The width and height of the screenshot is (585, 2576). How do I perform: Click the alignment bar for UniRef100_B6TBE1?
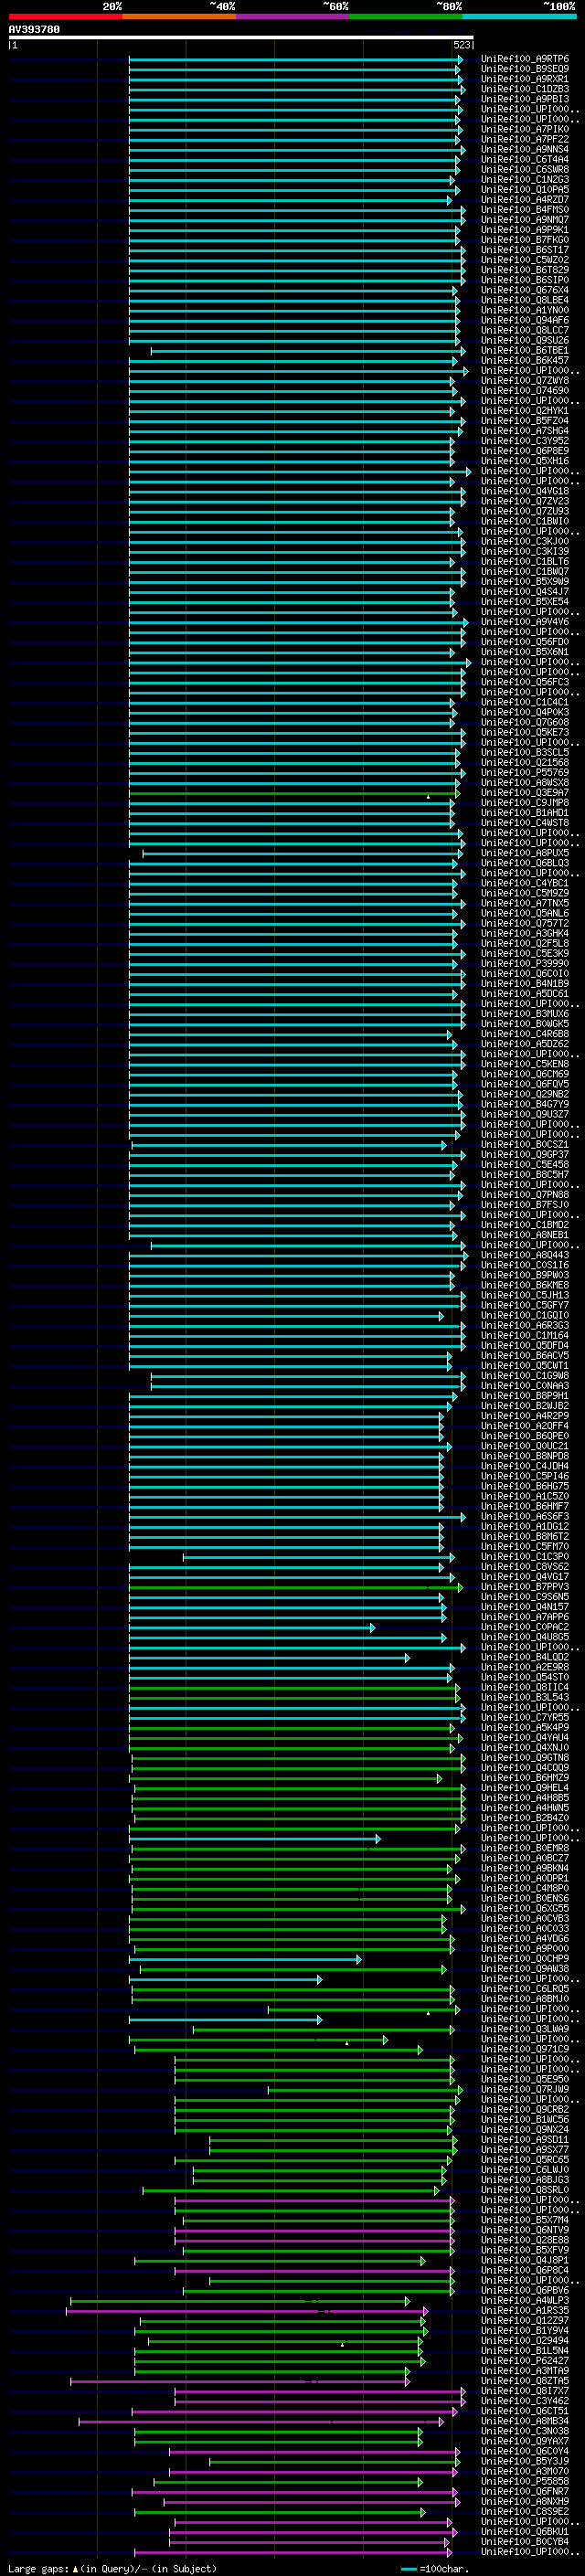pyautogui.click(x=308, y=351)
